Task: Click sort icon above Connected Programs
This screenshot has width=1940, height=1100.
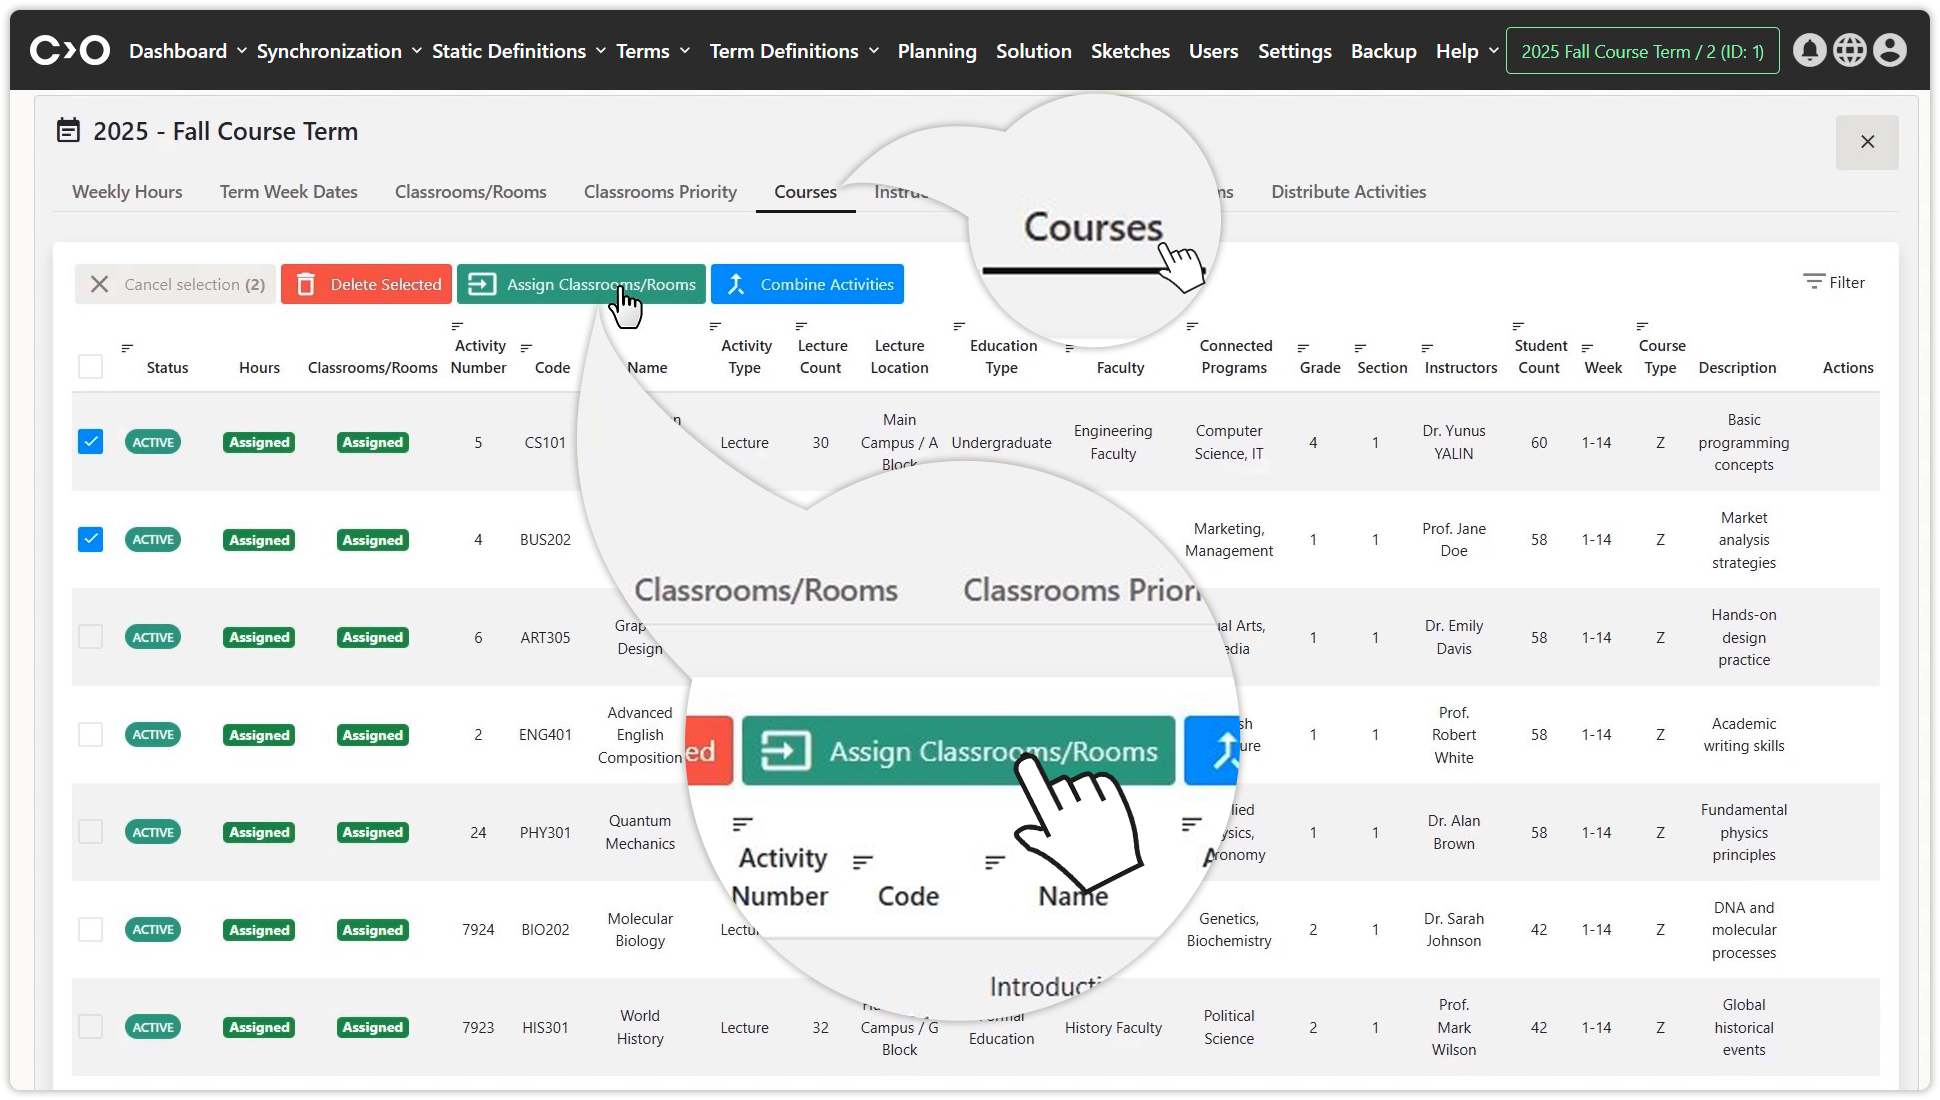Action: coord(1192,326)
